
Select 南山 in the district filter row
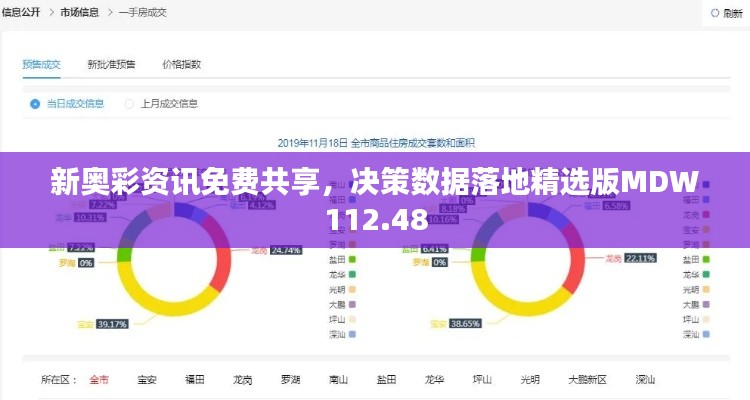(338, 380)
